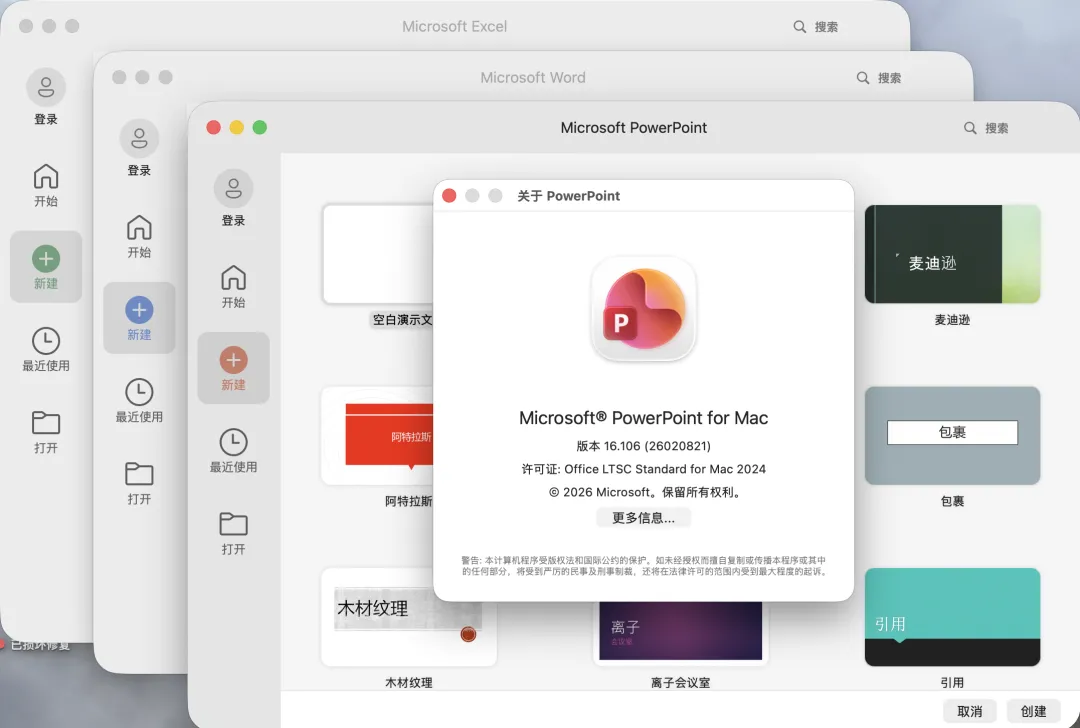This screenshot has width=1080, height=728.
Task: Click Open folder icon in Excel sidebar
Action: 46,422
